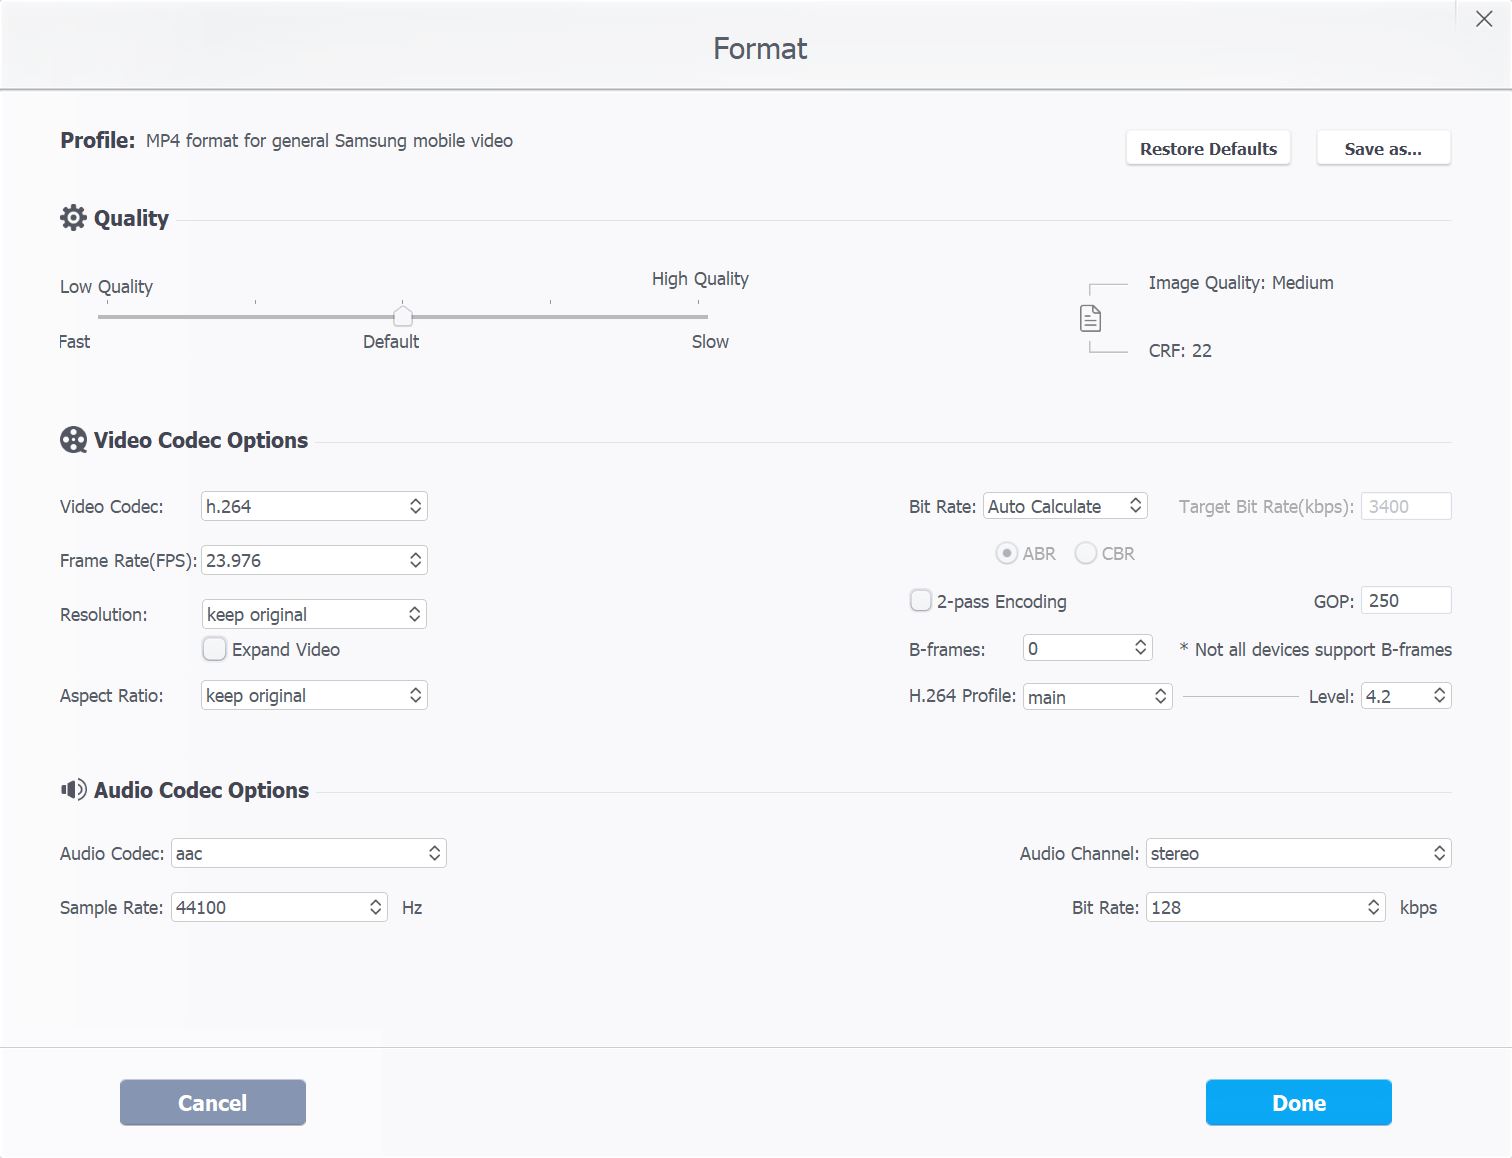
Task: Open the audio Bit Rate 128 dropdown
Action: pos(1266,907)
